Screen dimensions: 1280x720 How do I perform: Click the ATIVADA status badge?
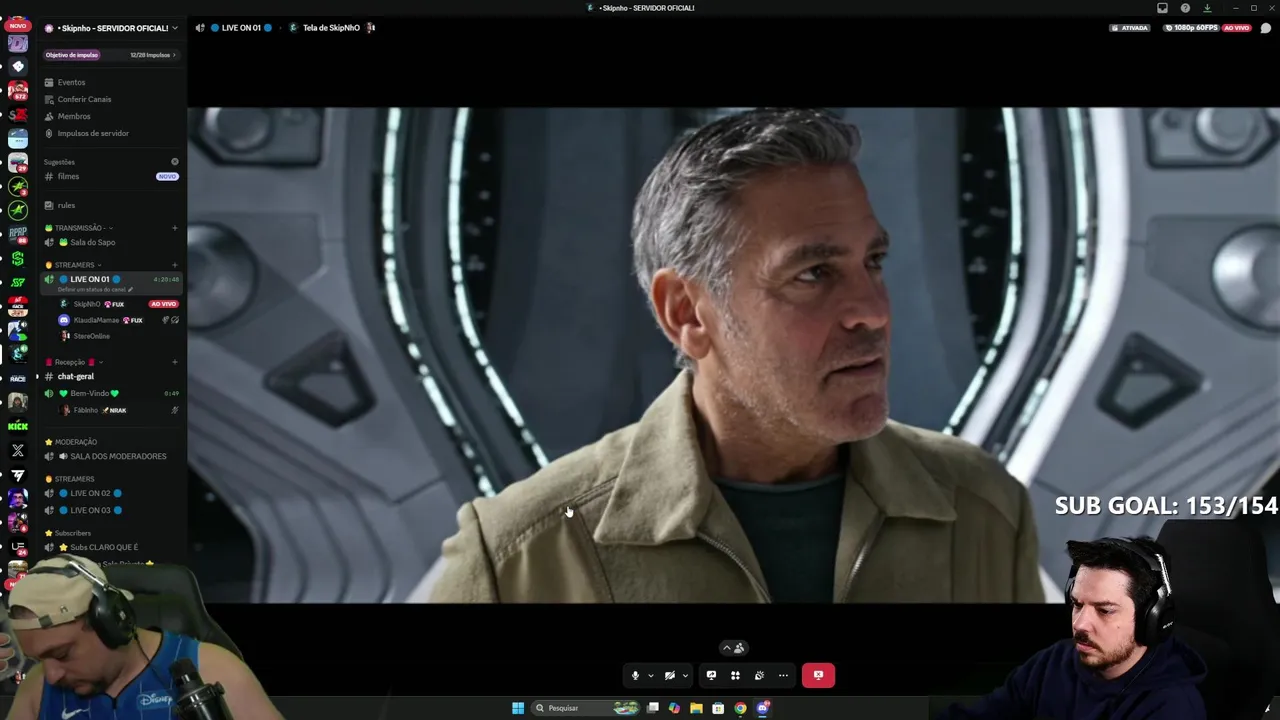tap(1130, 28)
